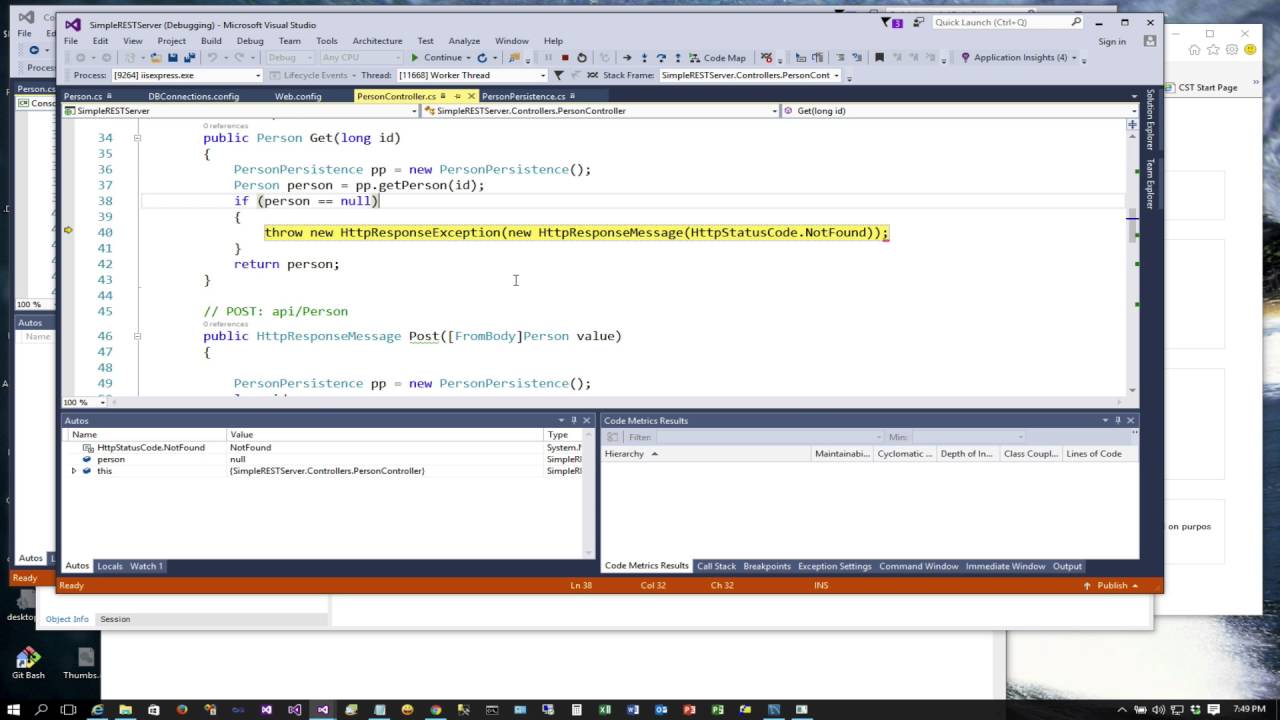
Task: Click the current statement yellow arrow in margin
Action: point(68,231)
